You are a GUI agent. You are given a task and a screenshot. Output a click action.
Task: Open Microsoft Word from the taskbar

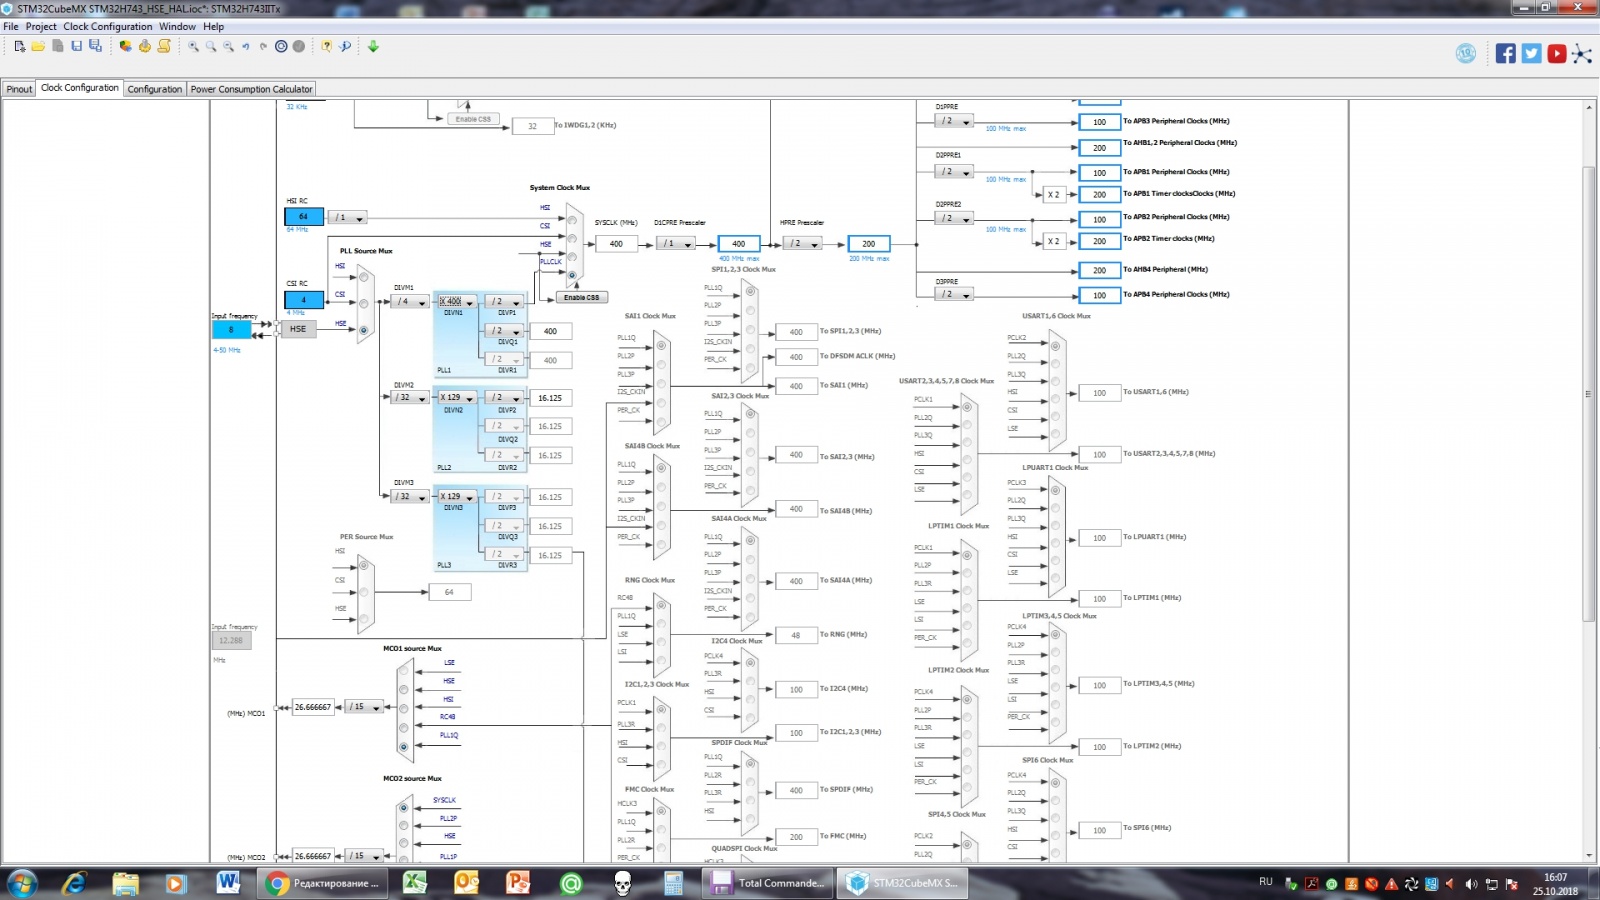tap(228, 883)
